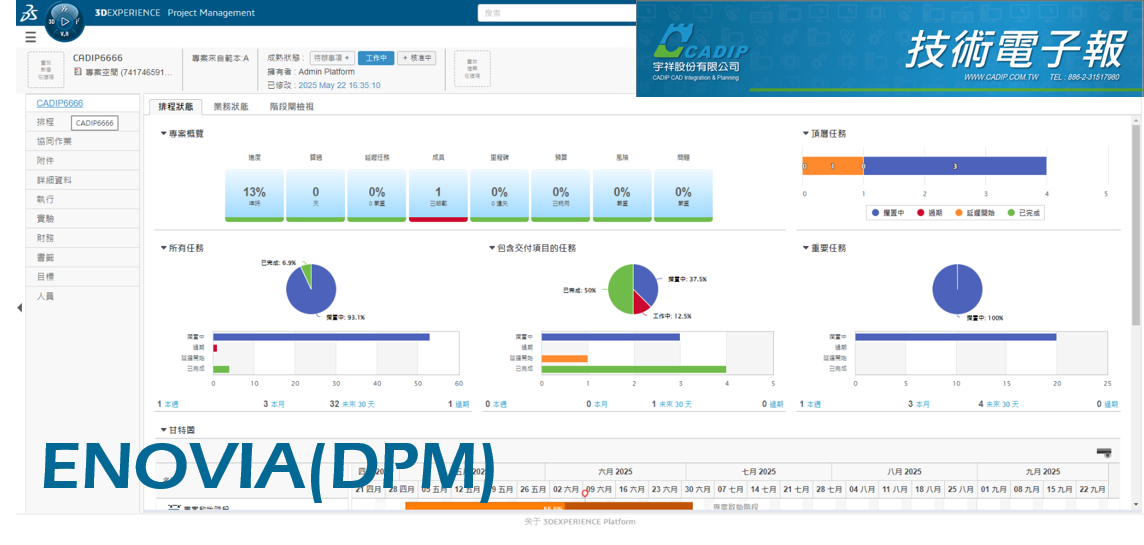
Task: Open 過期 link under 所有任務
Action: click(463, 403)
